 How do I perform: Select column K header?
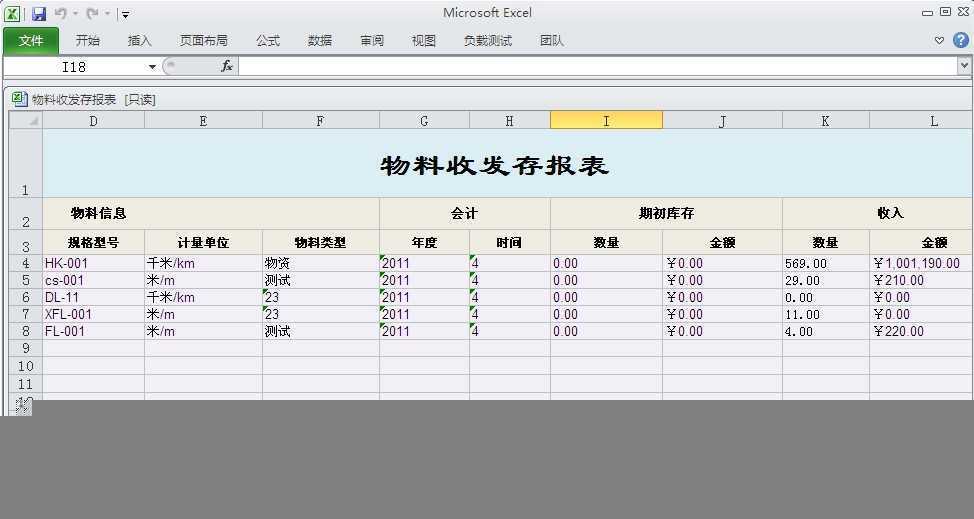coord(826,121)
